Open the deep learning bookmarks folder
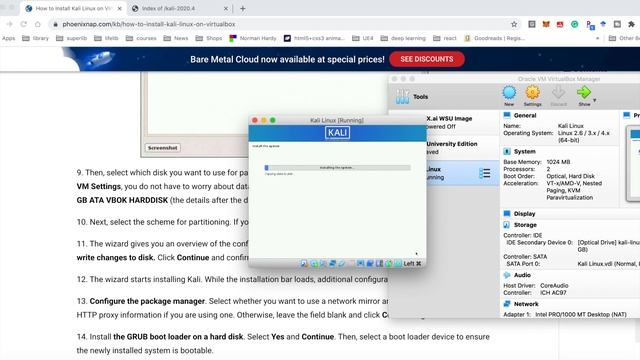The height and width of the screenshot is (360, 640). [403, 38]
